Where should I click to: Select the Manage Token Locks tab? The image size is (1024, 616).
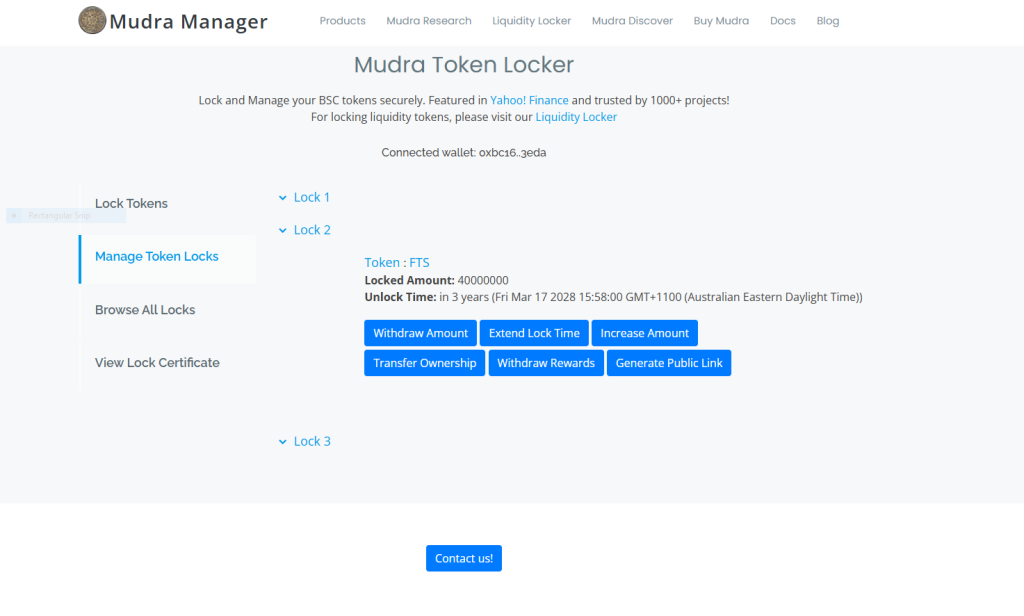tap(168, 257)
